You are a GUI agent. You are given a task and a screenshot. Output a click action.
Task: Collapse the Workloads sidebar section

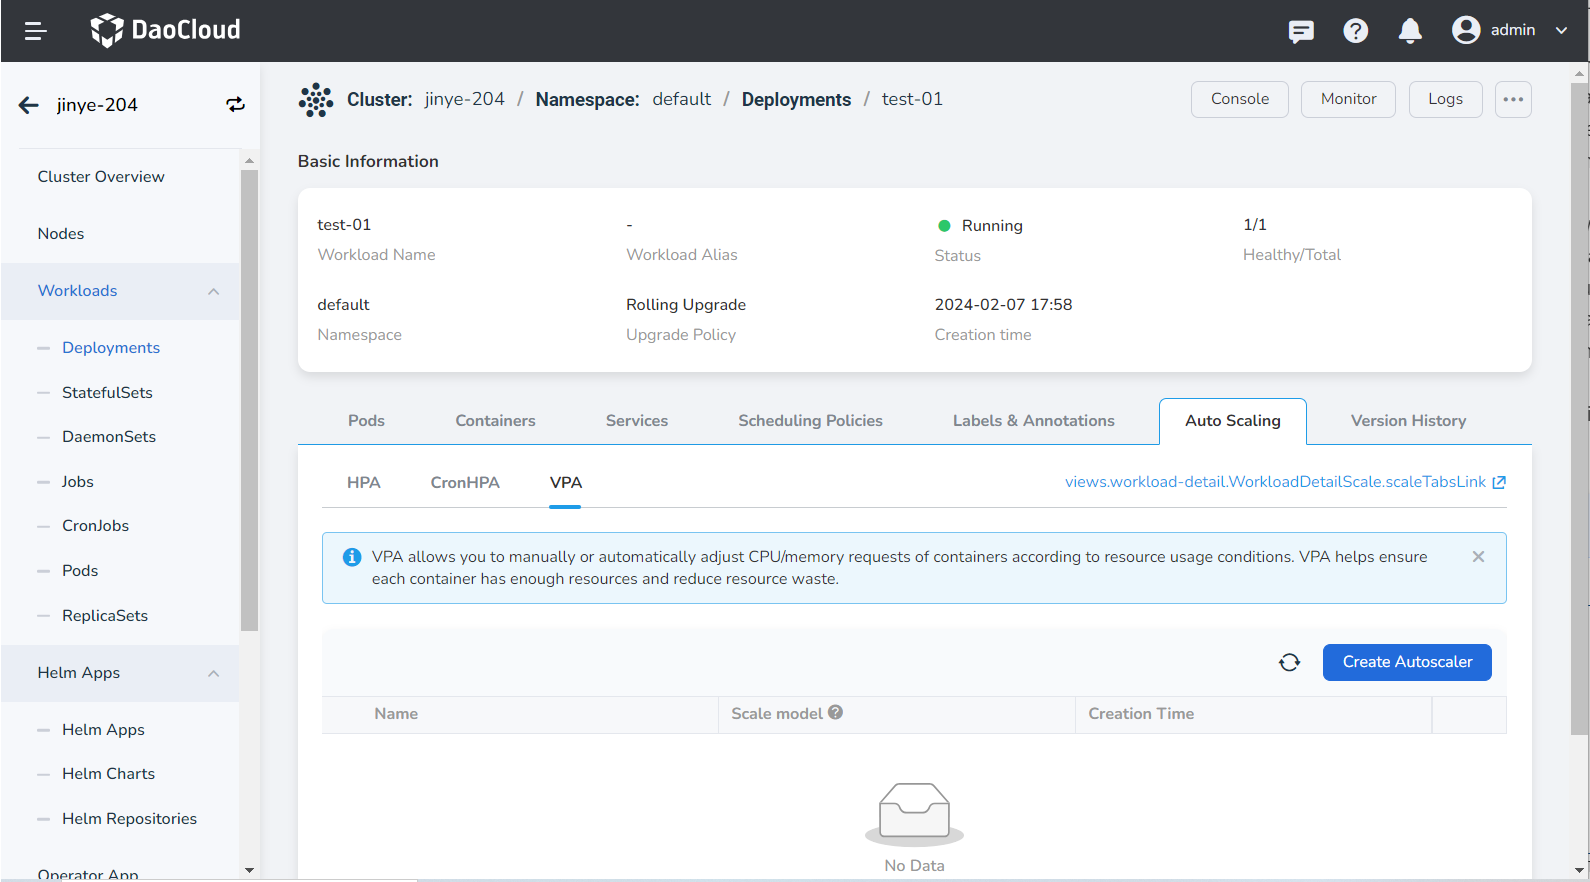click(x=213, y=291)
